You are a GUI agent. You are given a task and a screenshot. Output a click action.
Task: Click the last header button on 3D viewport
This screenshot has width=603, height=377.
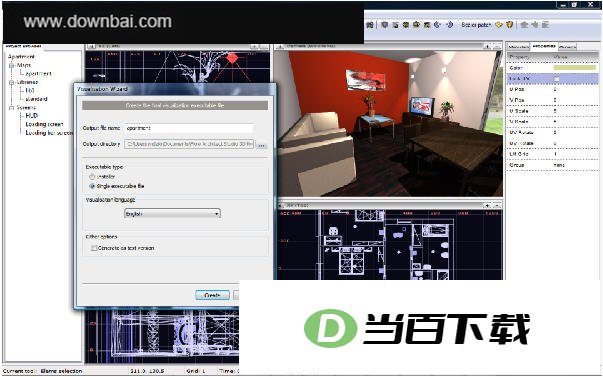497,46
